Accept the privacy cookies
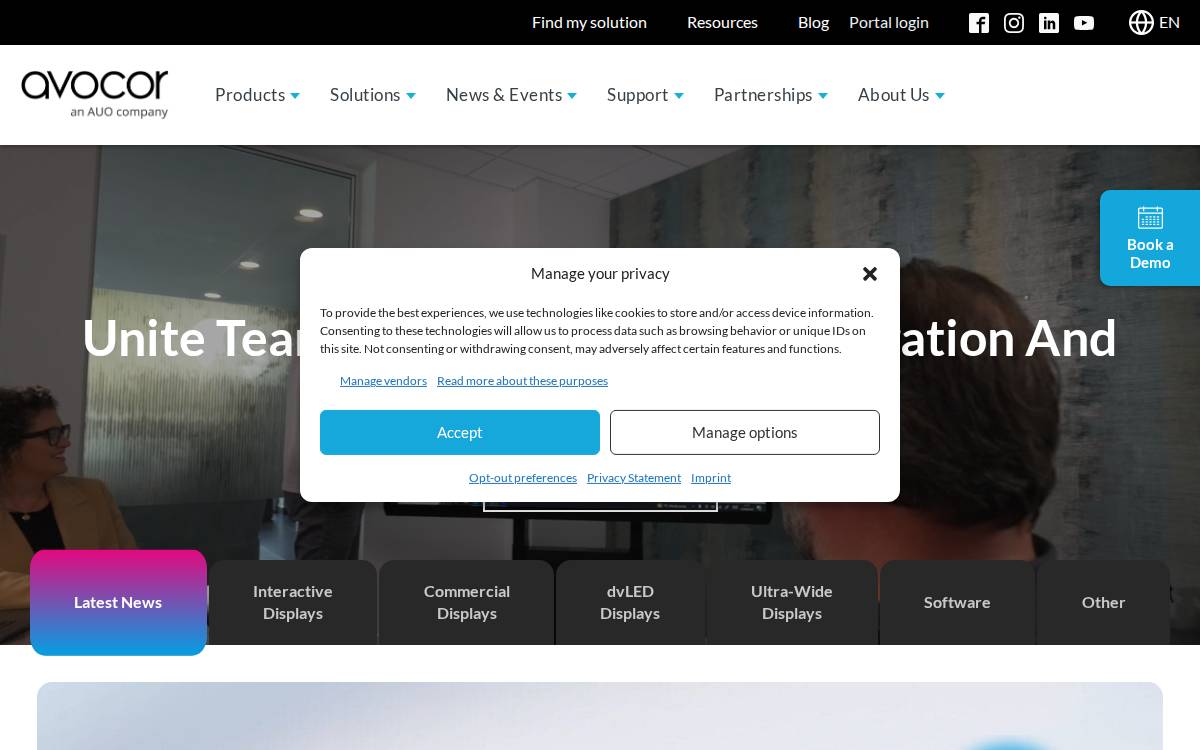 click(x=460, y=432)
